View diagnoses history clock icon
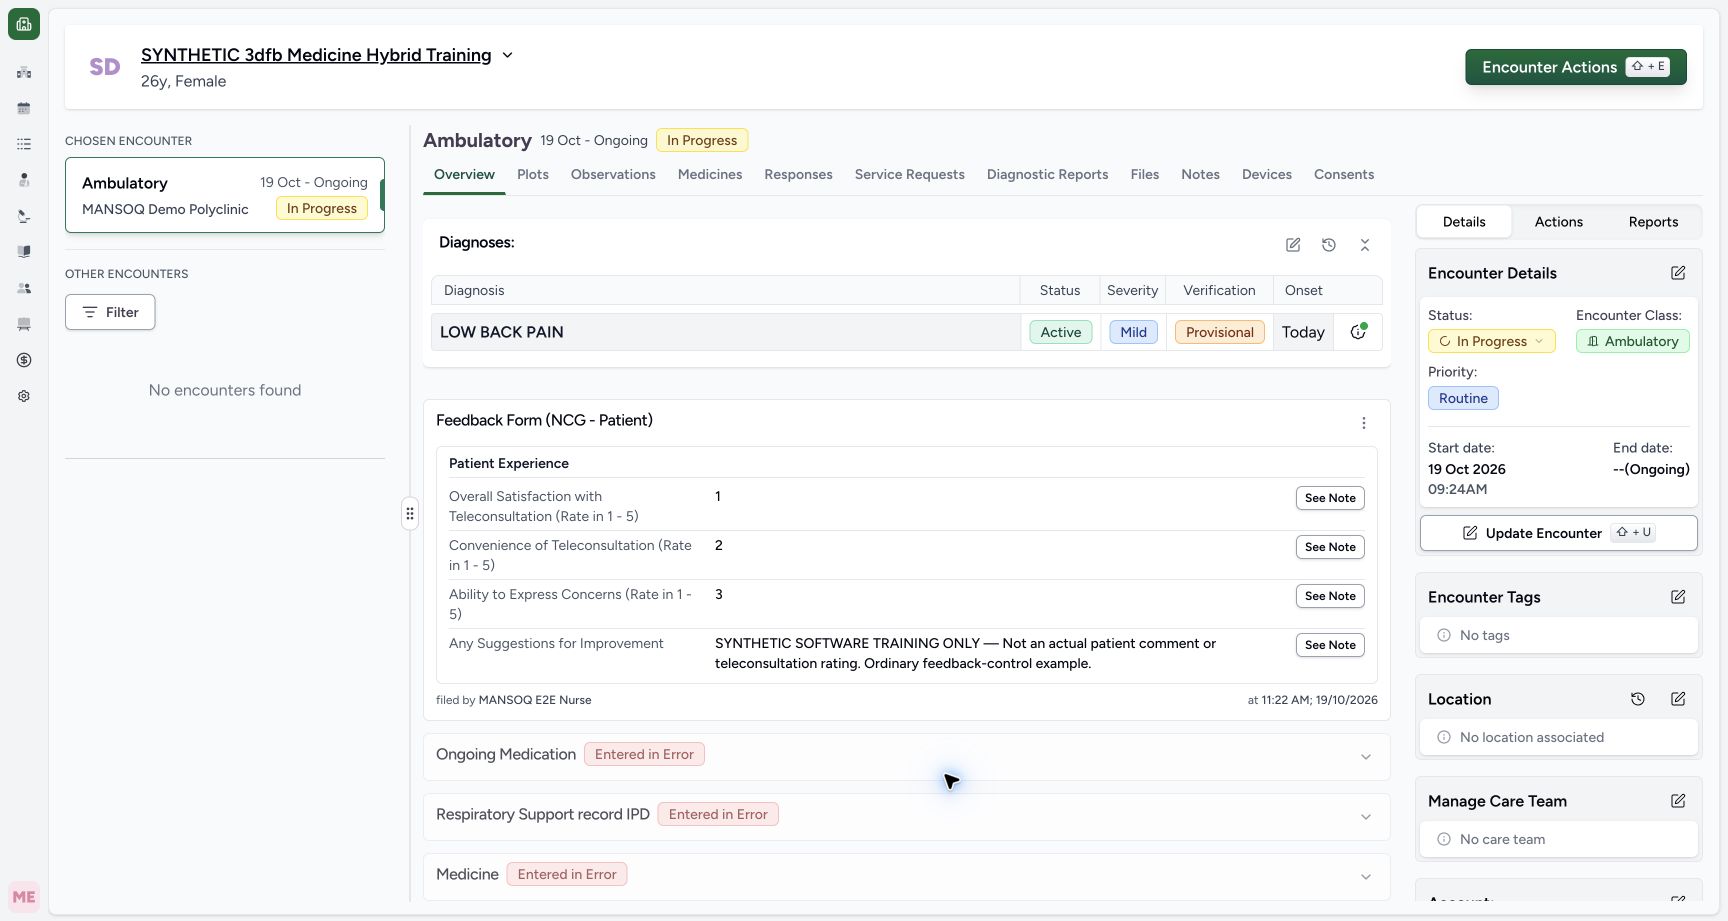Image resolution: width=1728 pixels, height=921 pixels. tap(1329, 245)
